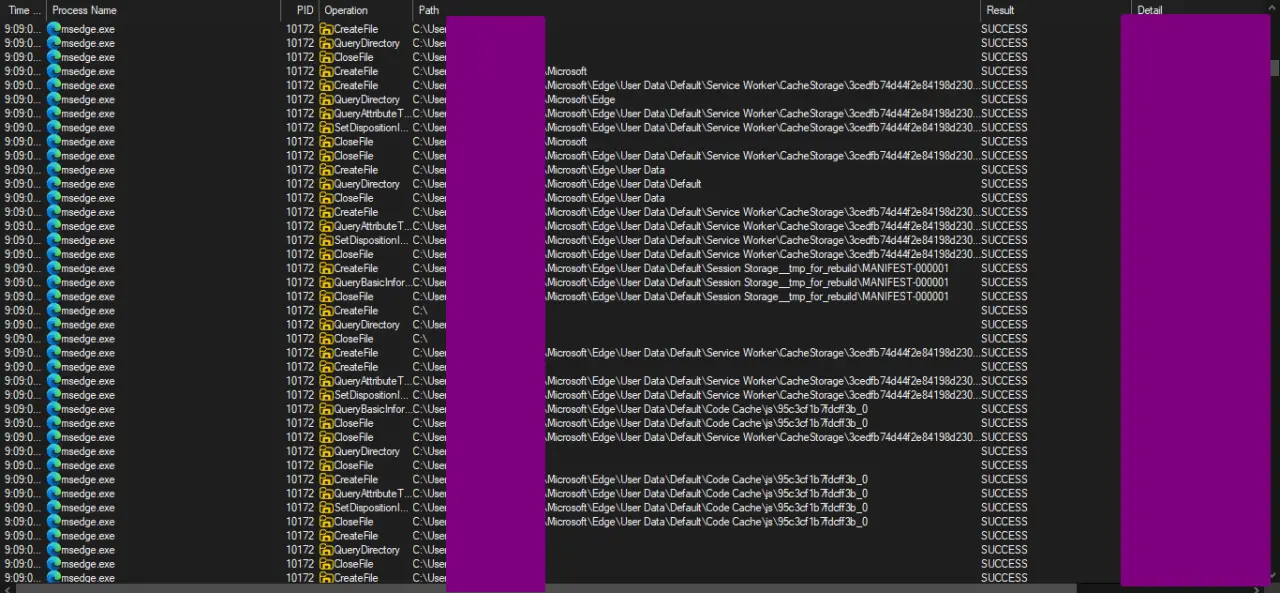Click CreateFile icon in Code Cache js row
The height and width of the screenshot is (593, 1280).
click(325, 480)
